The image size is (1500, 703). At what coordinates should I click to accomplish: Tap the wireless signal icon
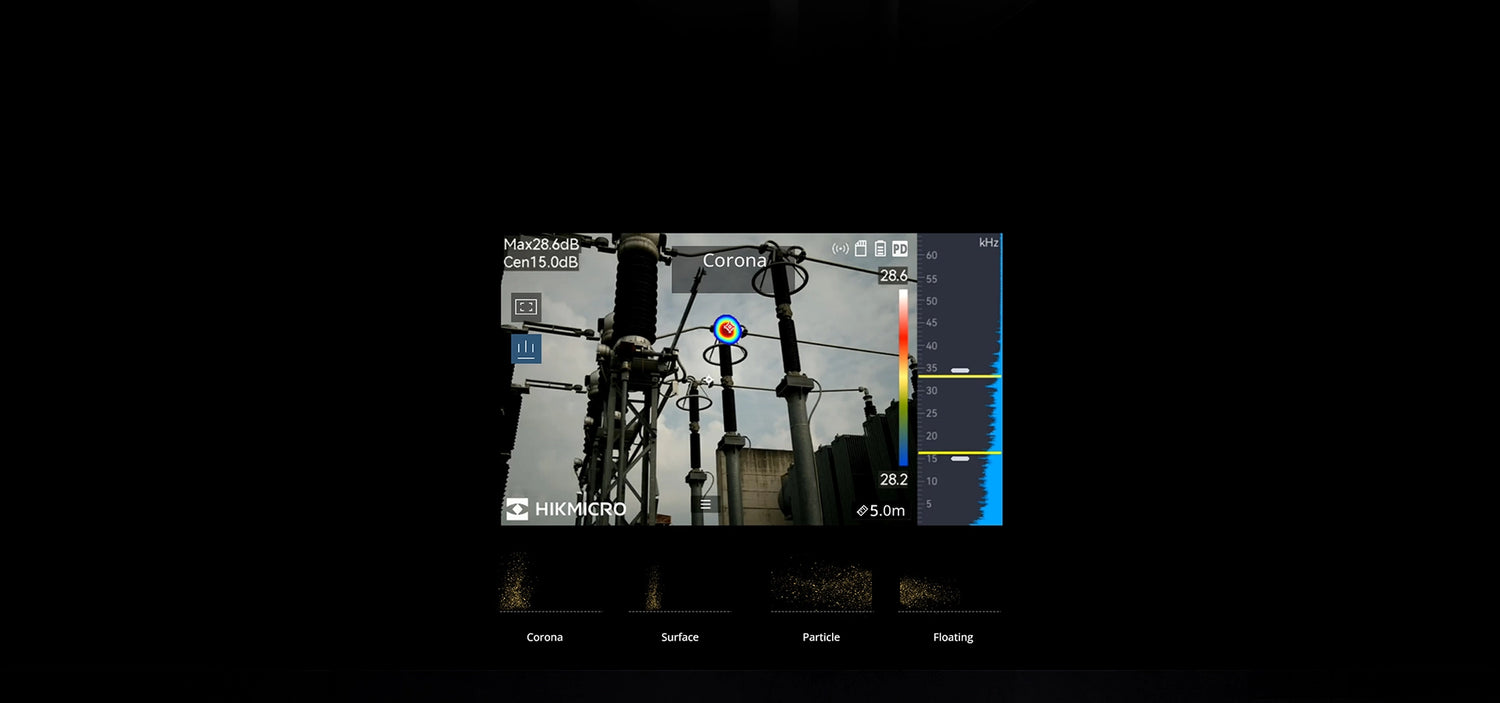(x=840, y=249)
